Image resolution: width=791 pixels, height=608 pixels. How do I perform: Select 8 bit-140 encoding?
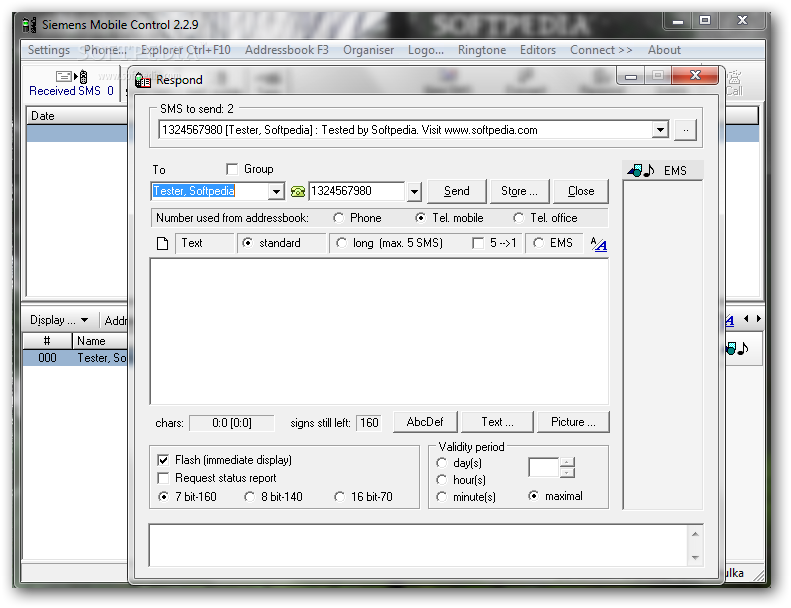coord(249,497)
